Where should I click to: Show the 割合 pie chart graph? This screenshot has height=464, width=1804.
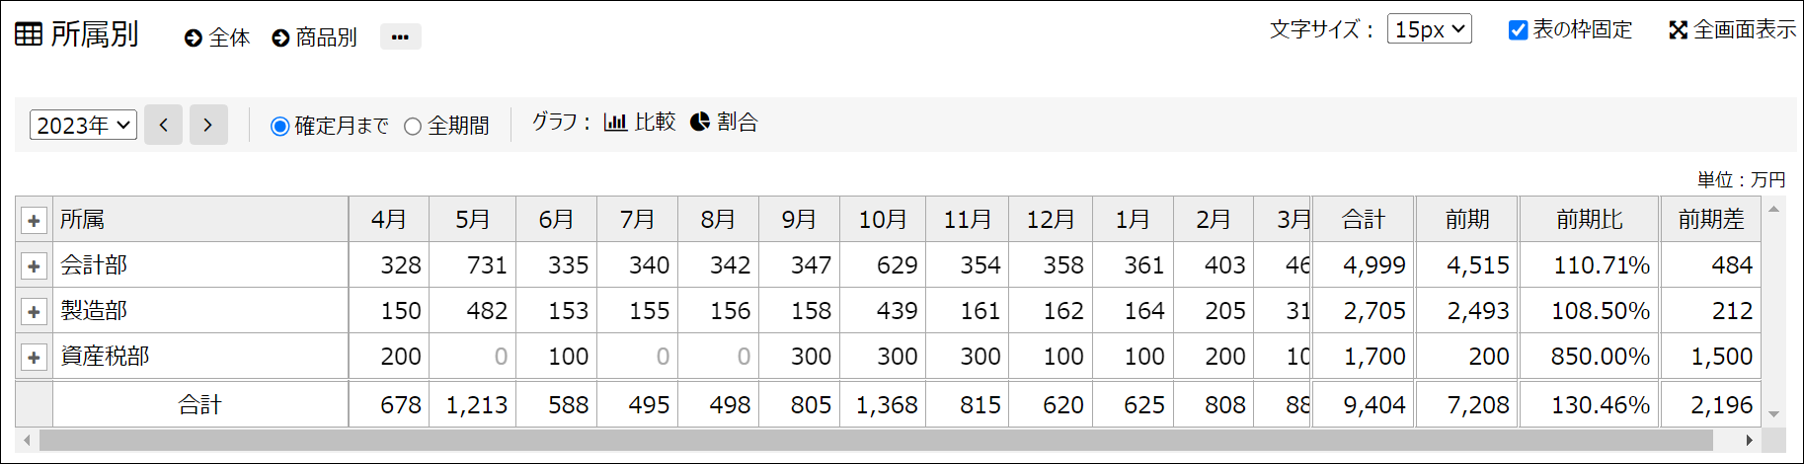[724, 122]
